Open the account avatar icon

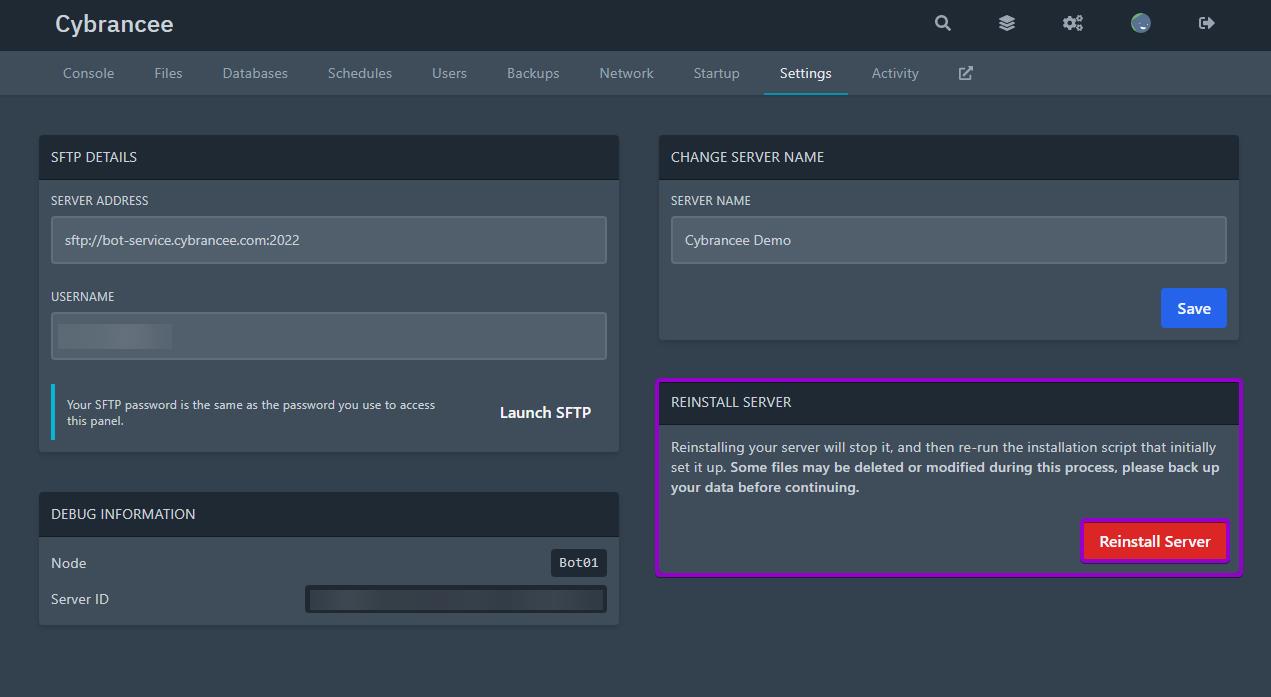1140,23
